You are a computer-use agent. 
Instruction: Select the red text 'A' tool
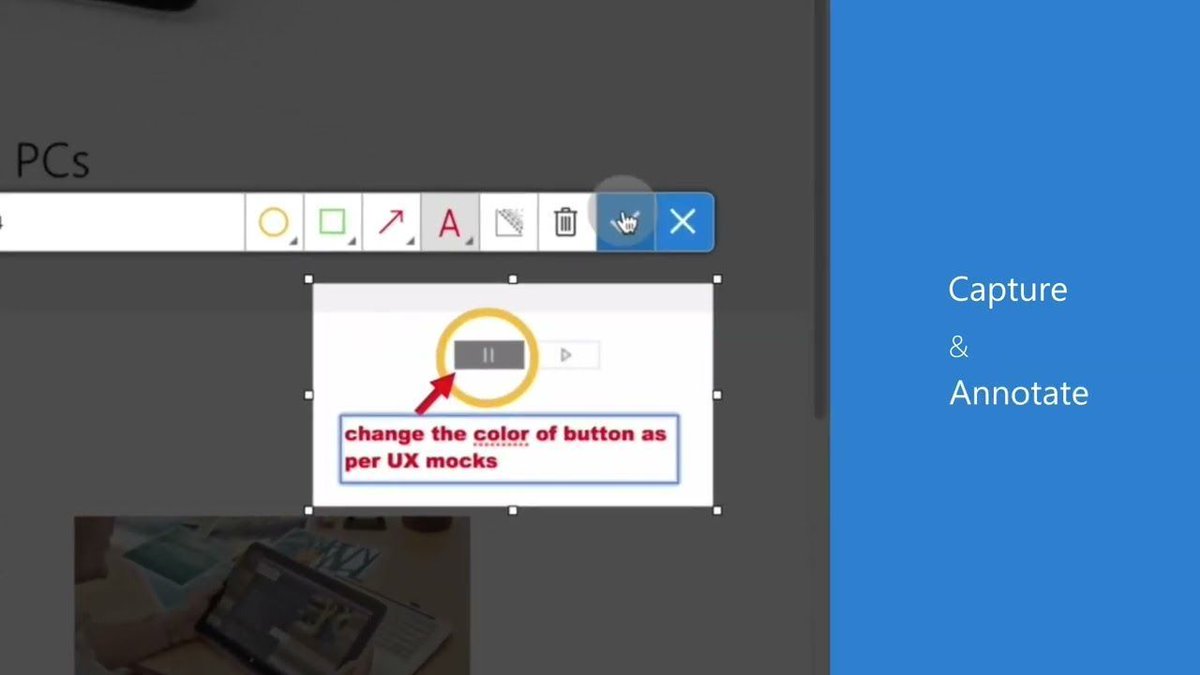click(x=450, y=222)
